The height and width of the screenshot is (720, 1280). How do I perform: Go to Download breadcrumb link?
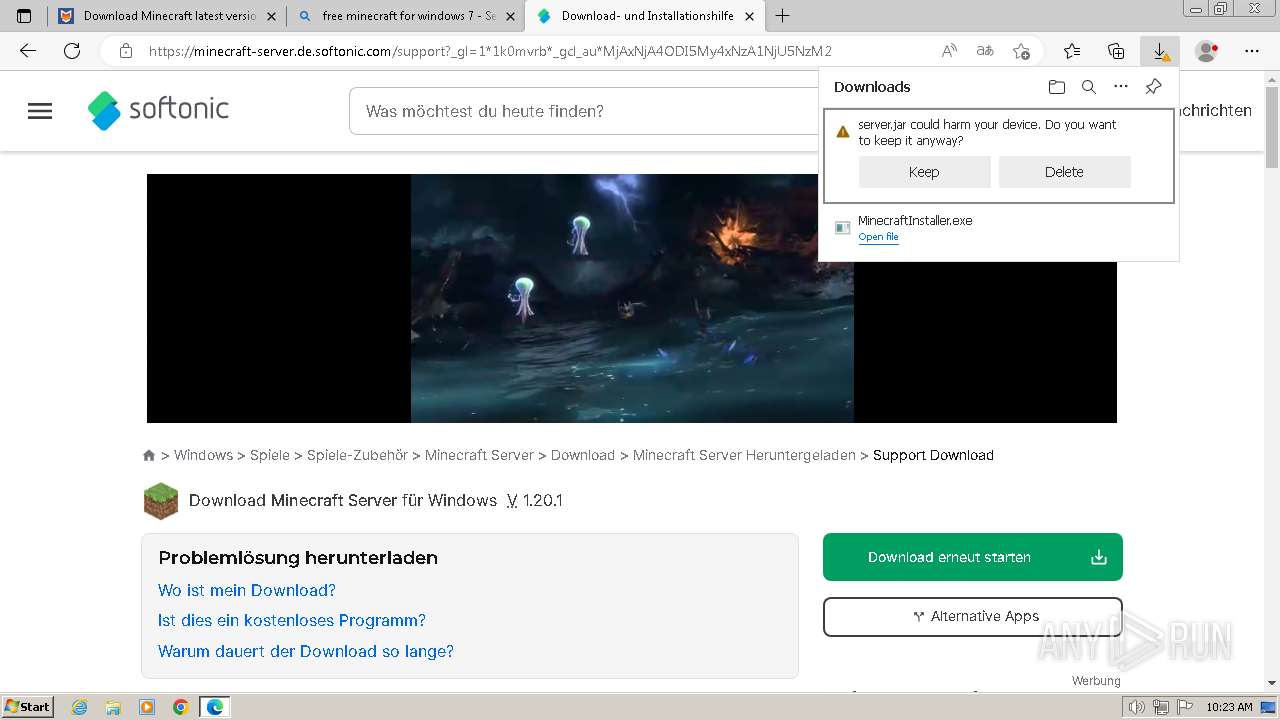583,455
